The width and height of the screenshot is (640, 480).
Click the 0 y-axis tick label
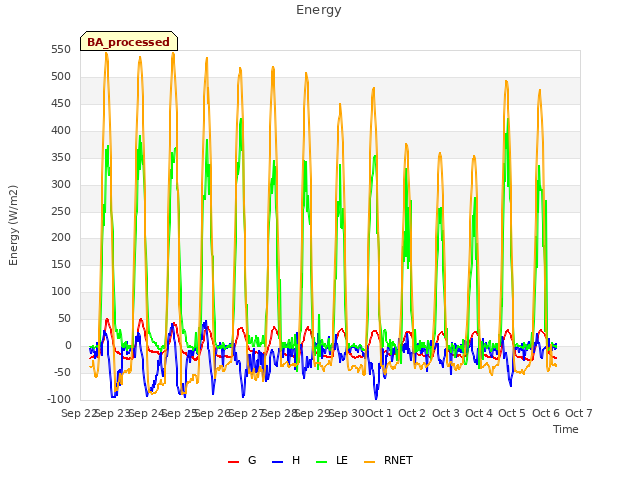pyautogui.click(x=68, y=345)
